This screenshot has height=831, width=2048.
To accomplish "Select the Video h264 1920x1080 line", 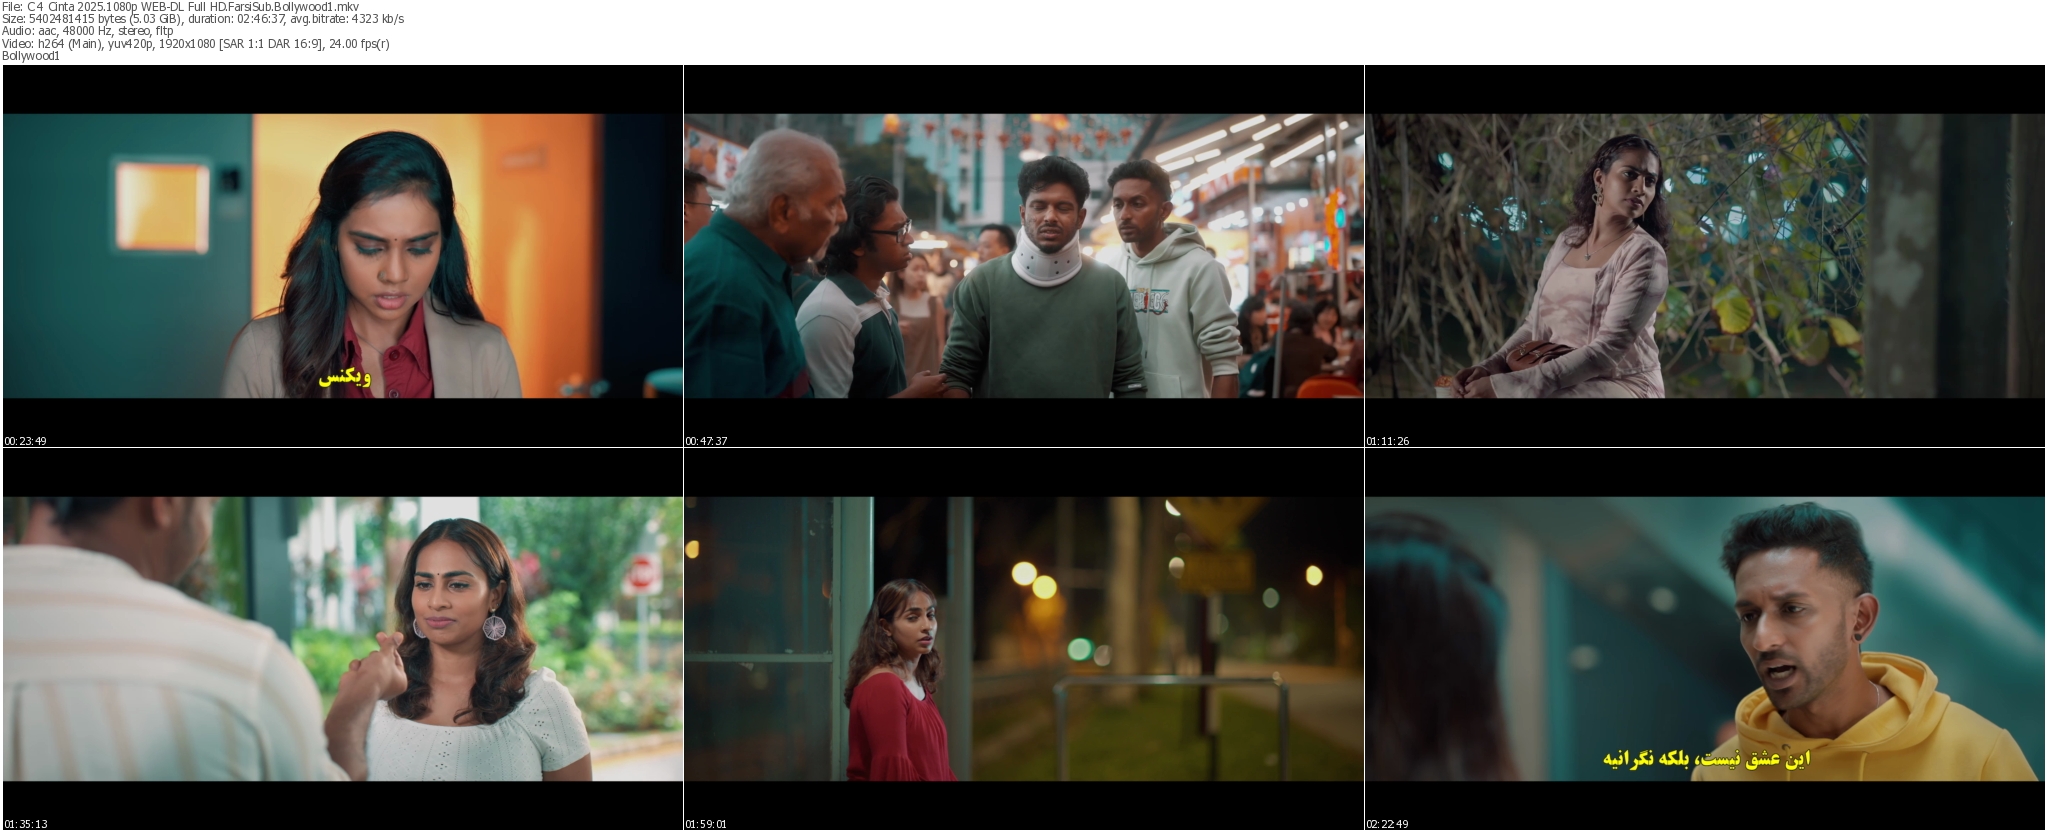I will pos(196,44).
